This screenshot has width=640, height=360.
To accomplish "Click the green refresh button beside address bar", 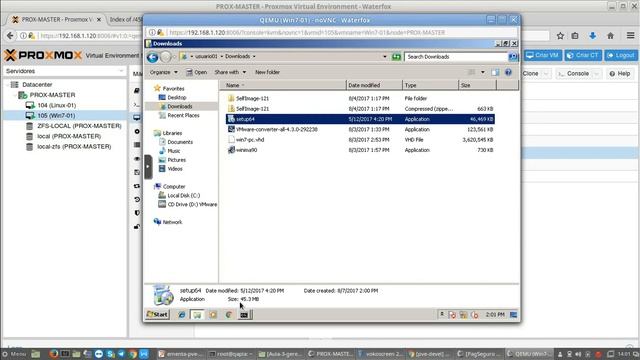I will [396, 57].
